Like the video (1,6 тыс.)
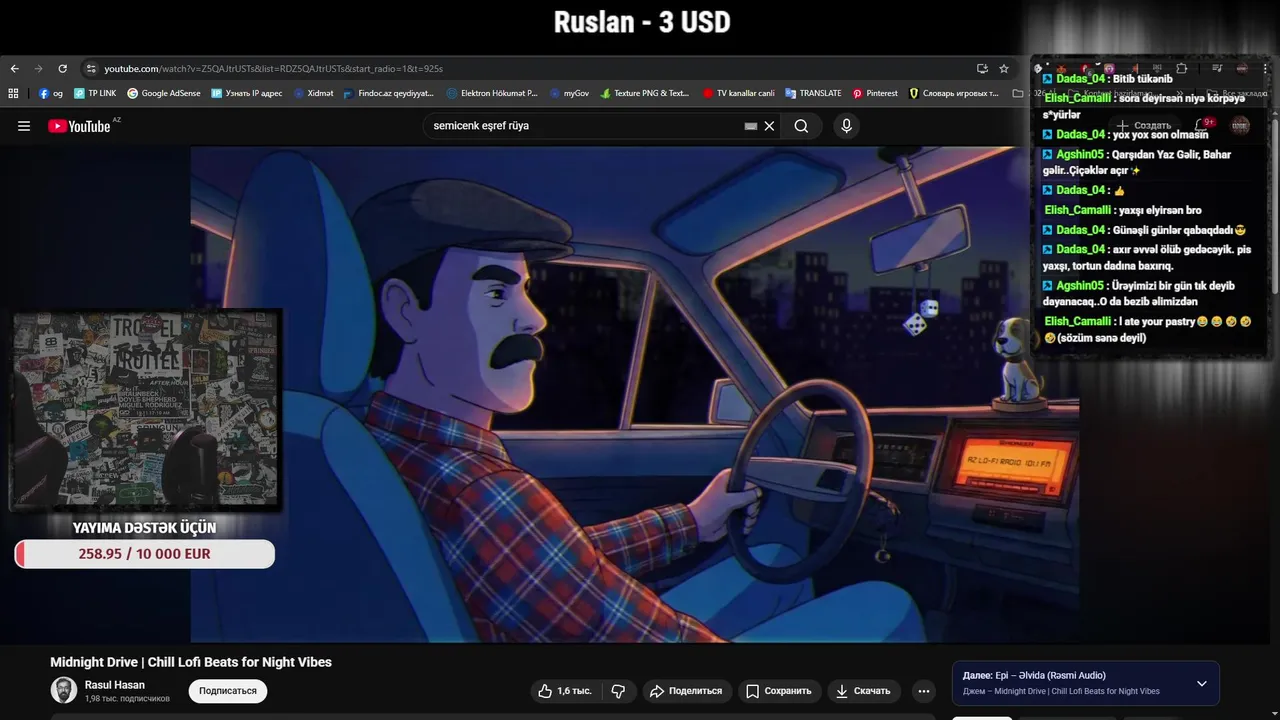Viewport: 1280px width, 720px height. pos(565,691)
